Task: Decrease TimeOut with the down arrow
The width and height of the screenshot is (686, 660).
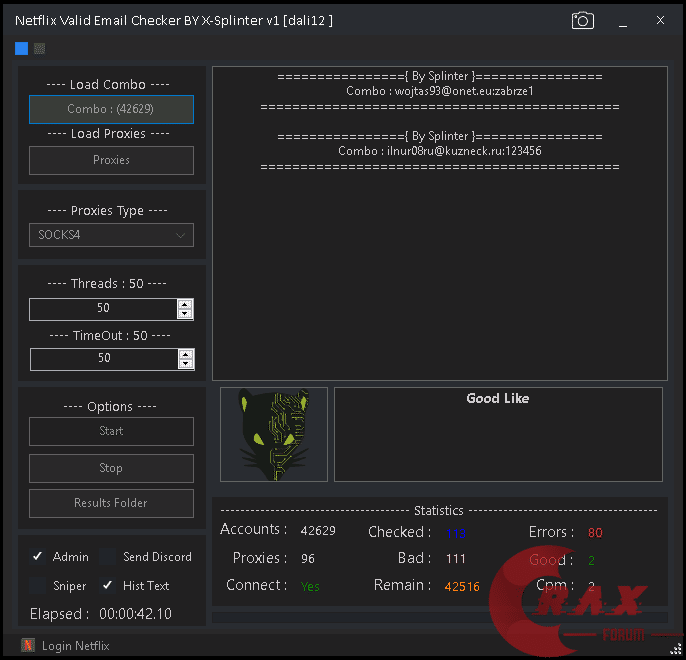Action: [x=186, y=363]
